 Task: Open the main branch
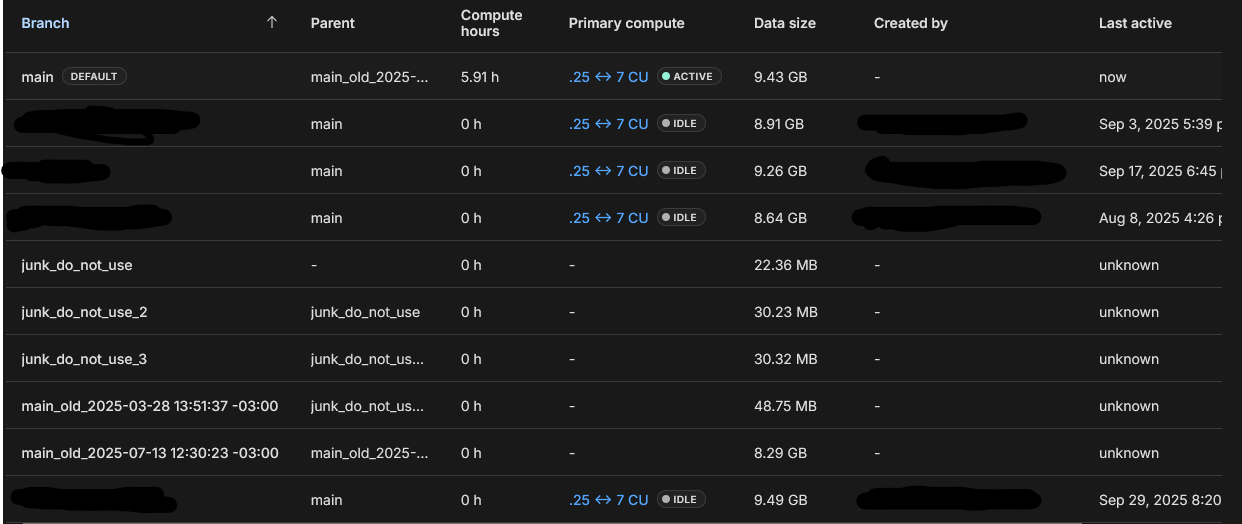point(37,77)
